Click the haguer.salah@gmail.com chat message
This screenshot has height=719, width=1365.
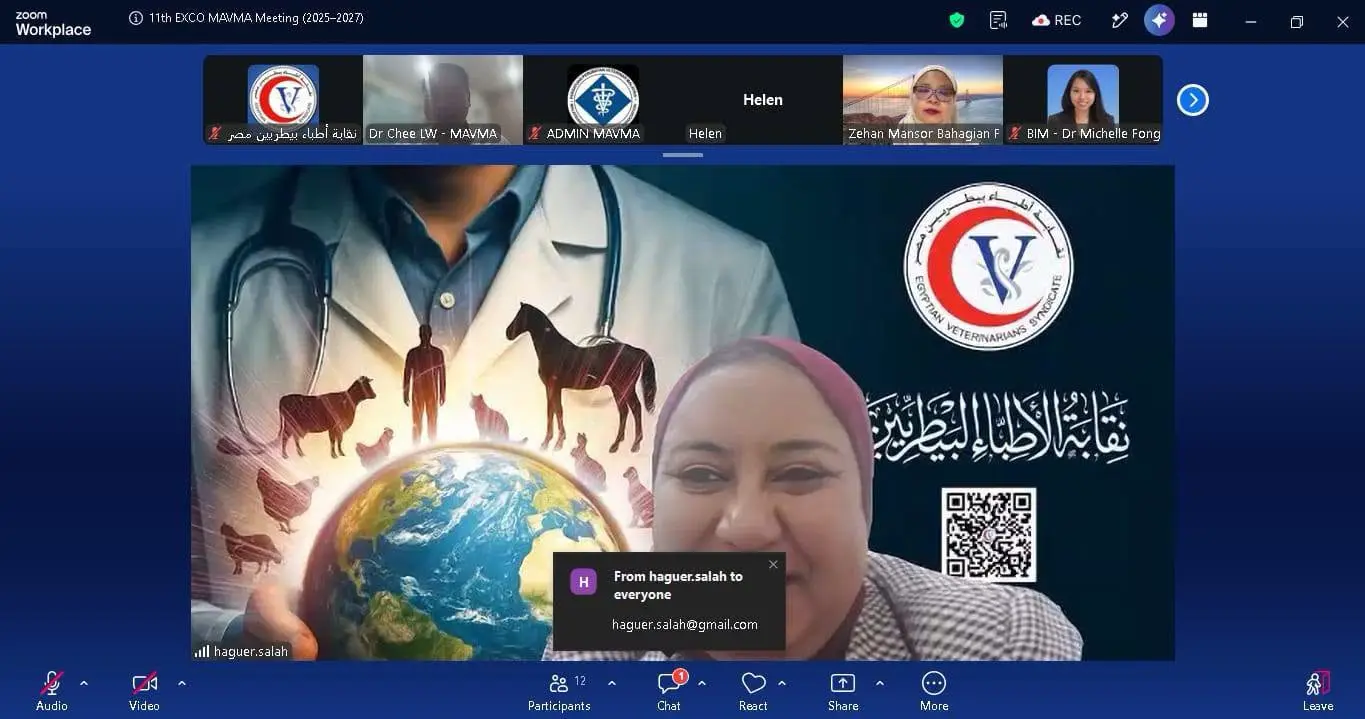click(x=685, y=624)
